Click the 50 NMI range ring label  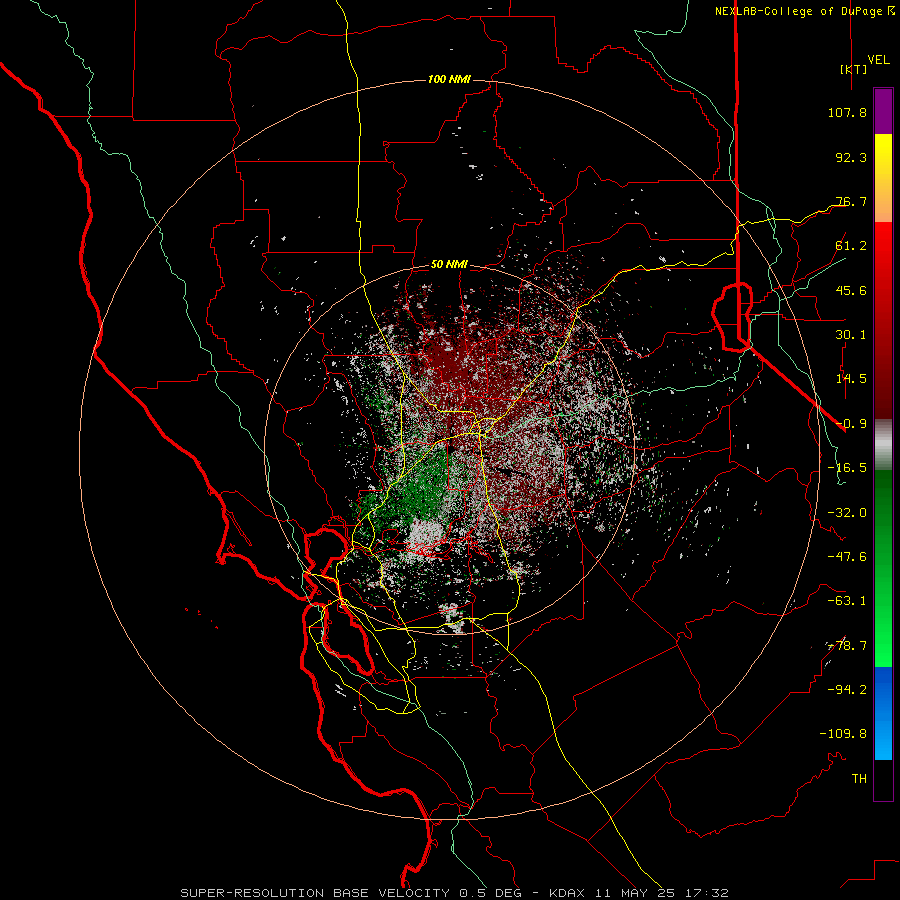tap(449, 265)
